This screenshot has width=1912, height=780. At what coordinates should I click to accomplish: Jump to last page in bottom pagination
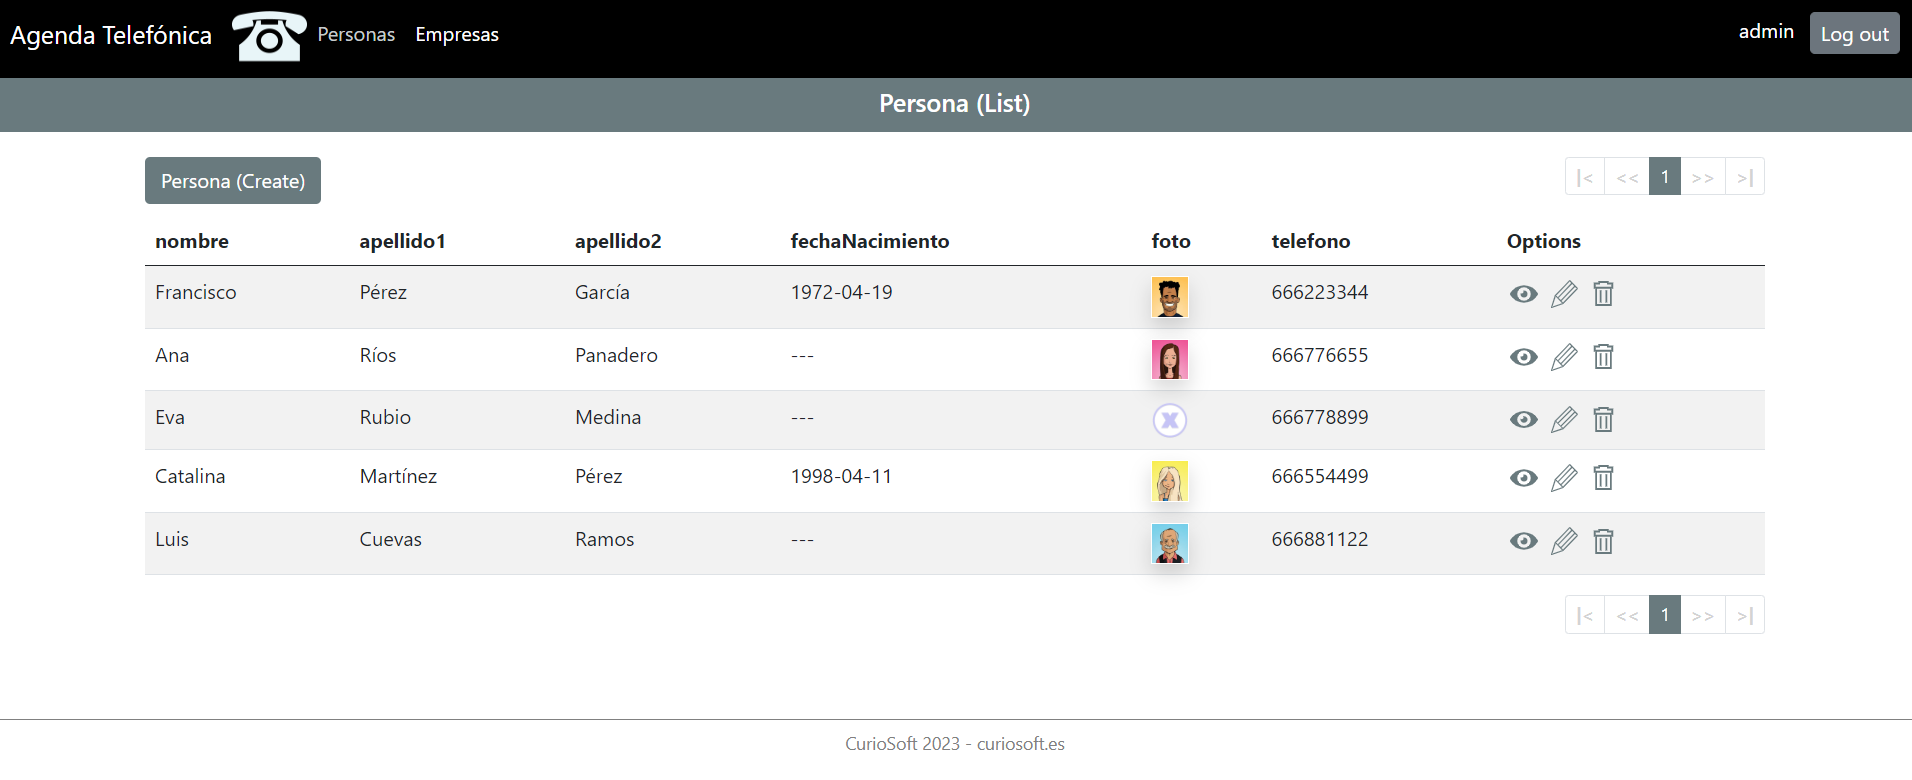1745,615
